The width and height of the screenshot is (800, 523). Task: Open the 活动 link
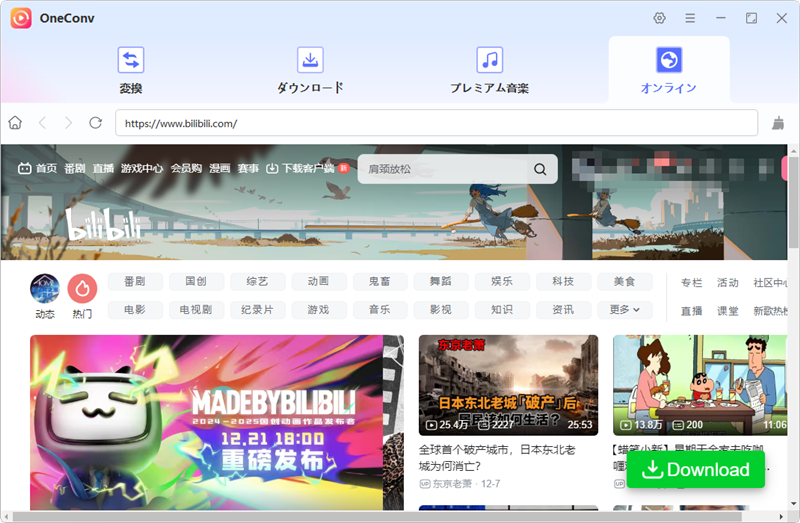coord(728,283)
